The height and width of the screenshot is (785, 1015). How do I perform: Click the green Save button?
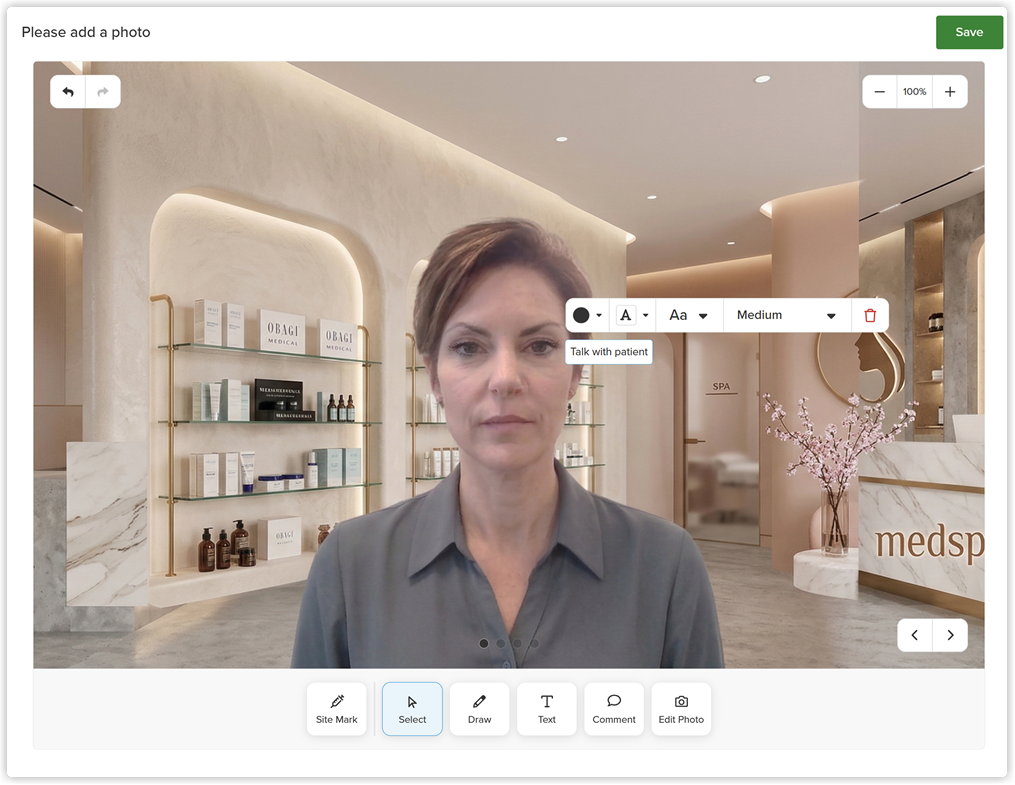tap(969, 32)
